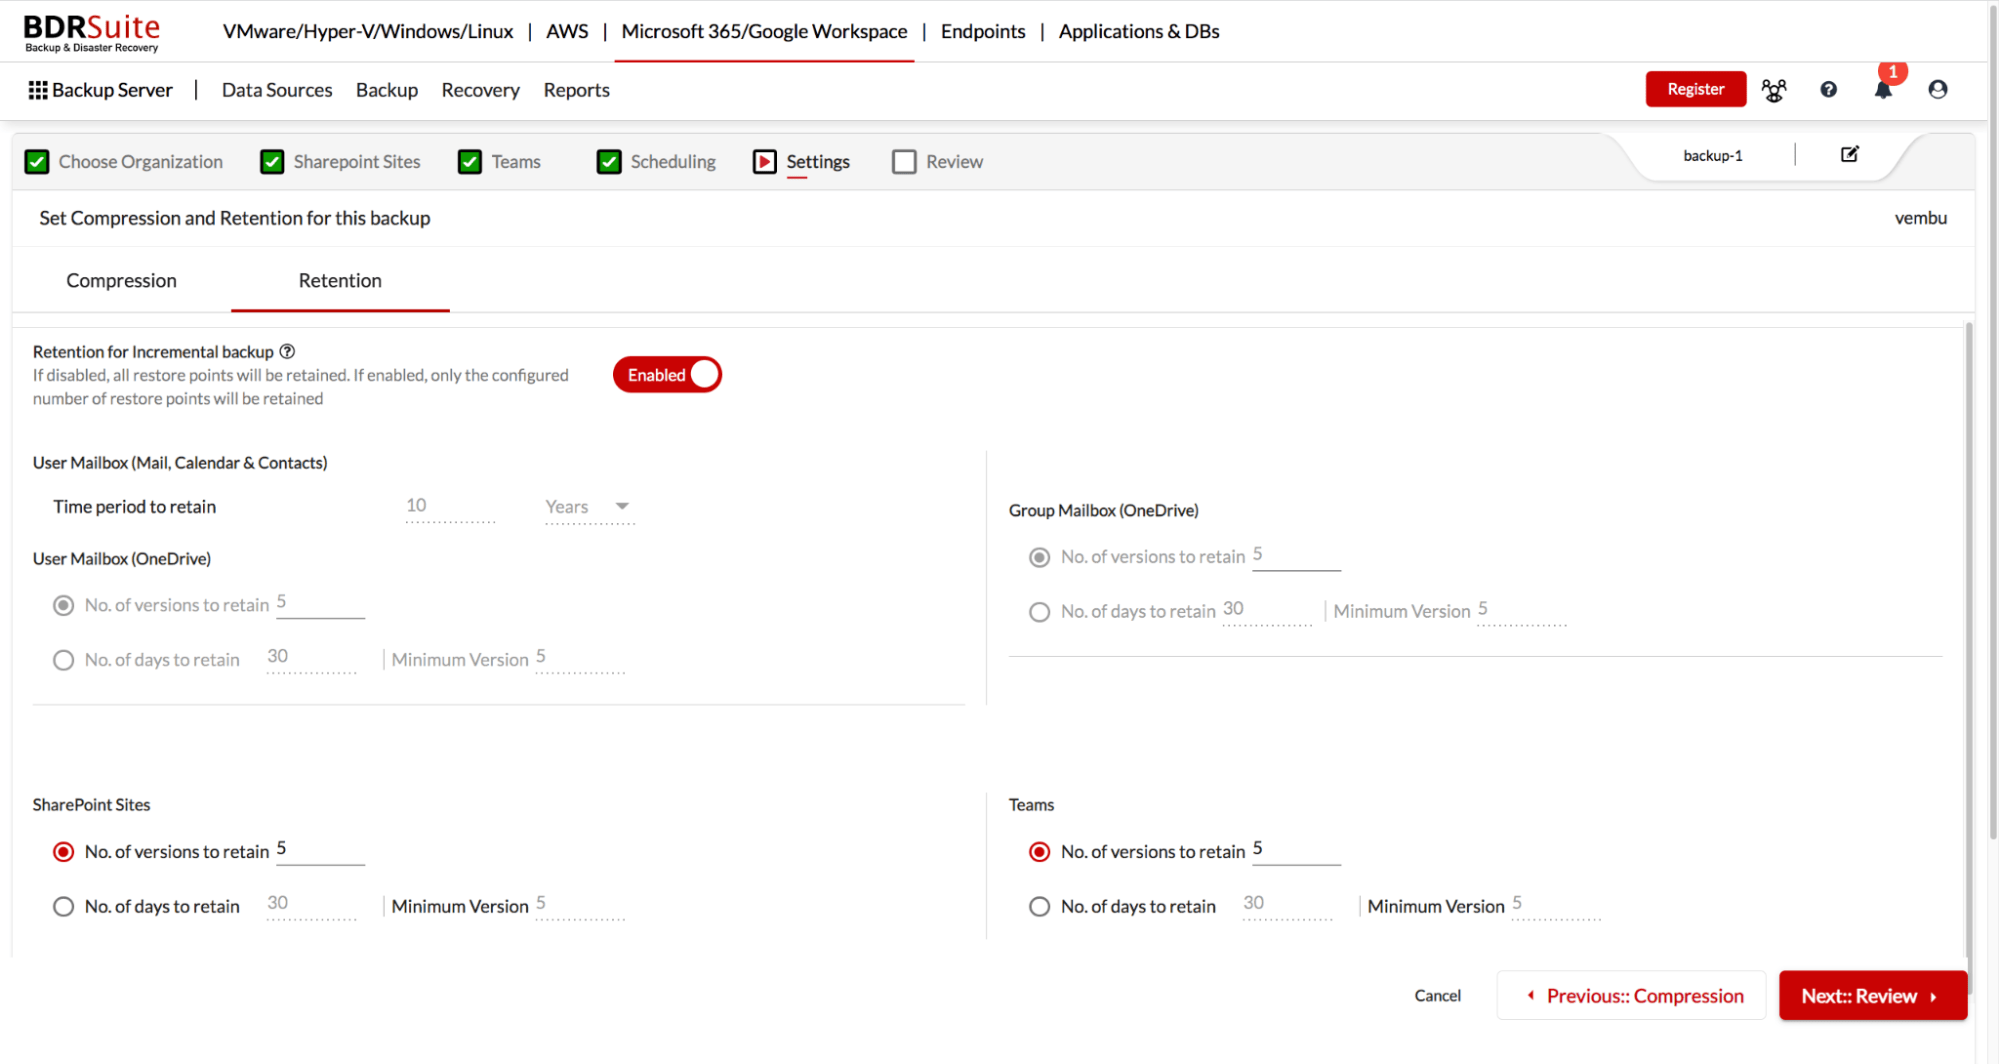Screen dimensions: 1999x1064
Task: Click the Cancel button
Action: point(1437,995)
